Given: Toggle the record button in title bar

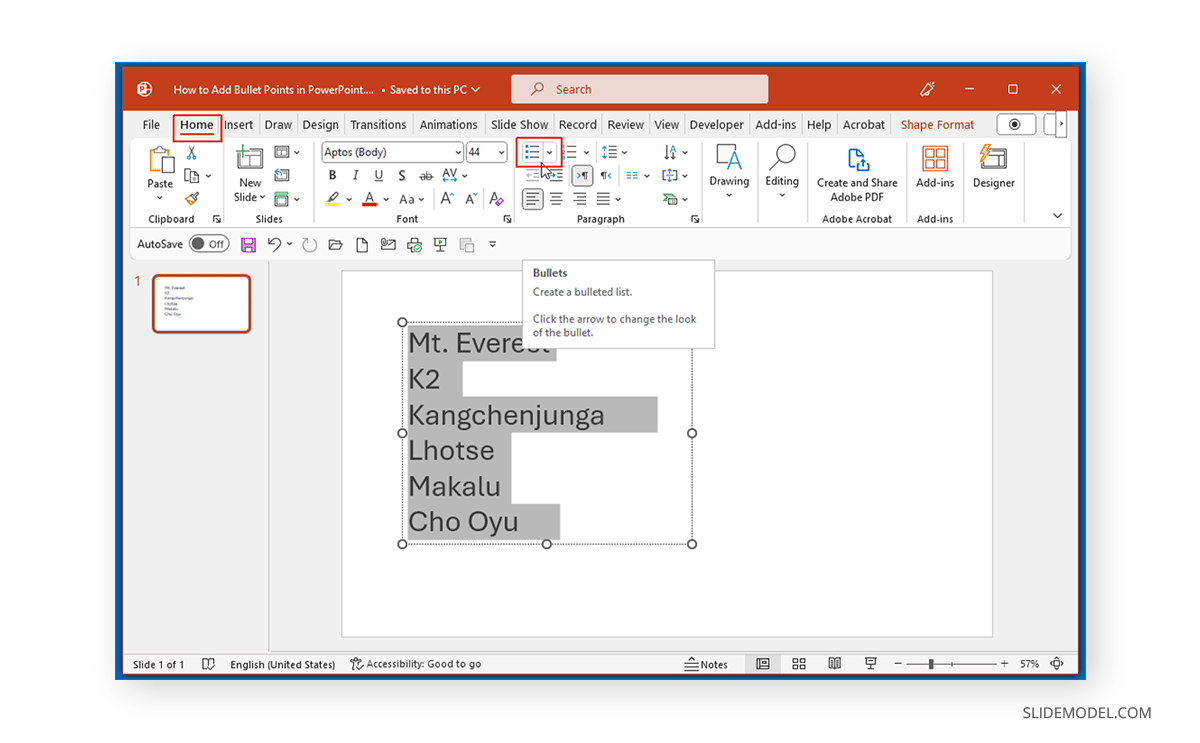Looking at the screenshot, I should pos(1016,124).
